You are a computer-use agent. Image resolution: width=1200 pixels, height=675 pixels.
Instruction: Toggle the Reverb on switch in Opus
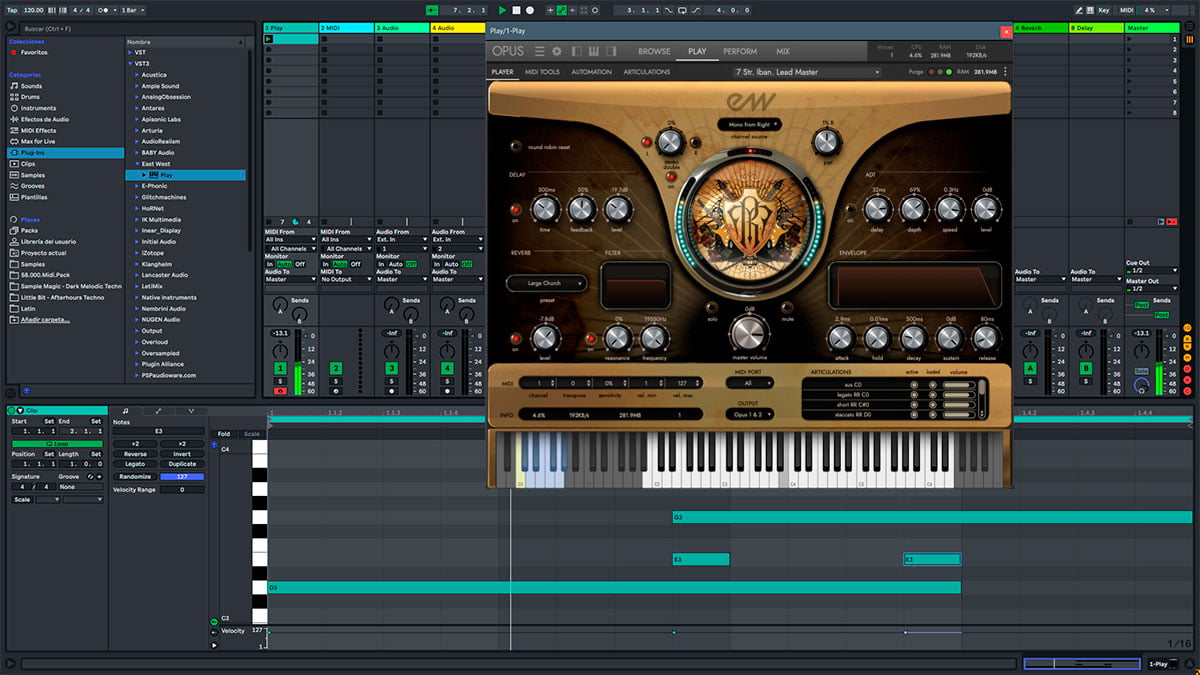pos(516,338)
